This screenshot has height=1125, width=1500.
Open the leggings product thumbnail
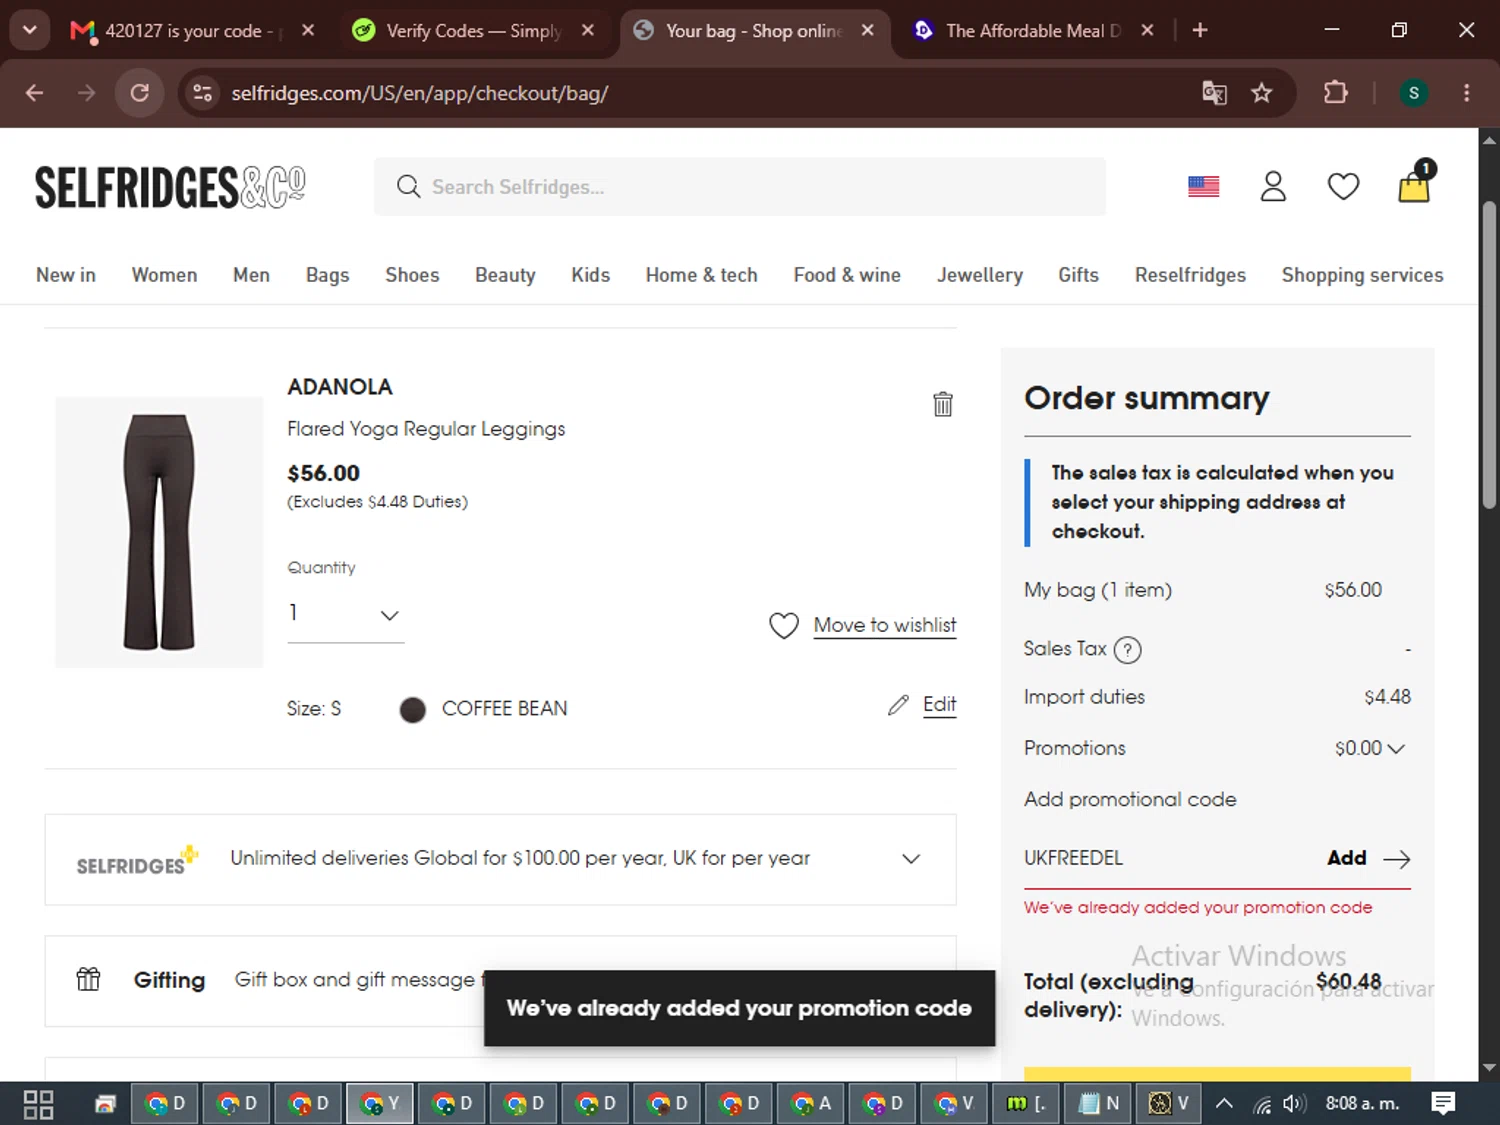click(x=159, y=532)
